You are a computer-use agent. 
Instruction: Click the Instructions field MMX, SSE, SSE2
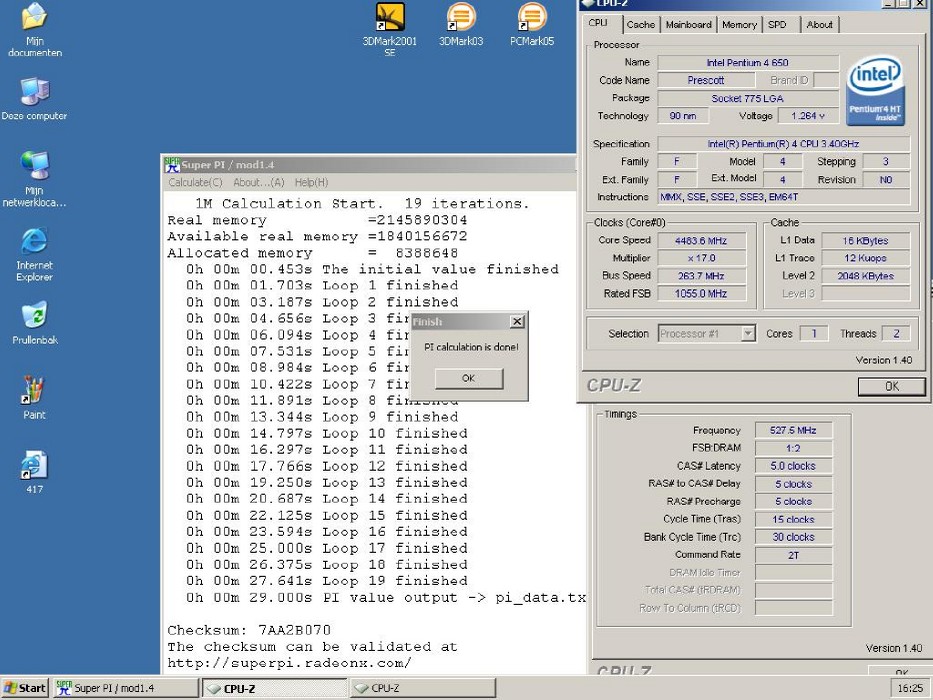pyautogui.click(x=784, y=197)
